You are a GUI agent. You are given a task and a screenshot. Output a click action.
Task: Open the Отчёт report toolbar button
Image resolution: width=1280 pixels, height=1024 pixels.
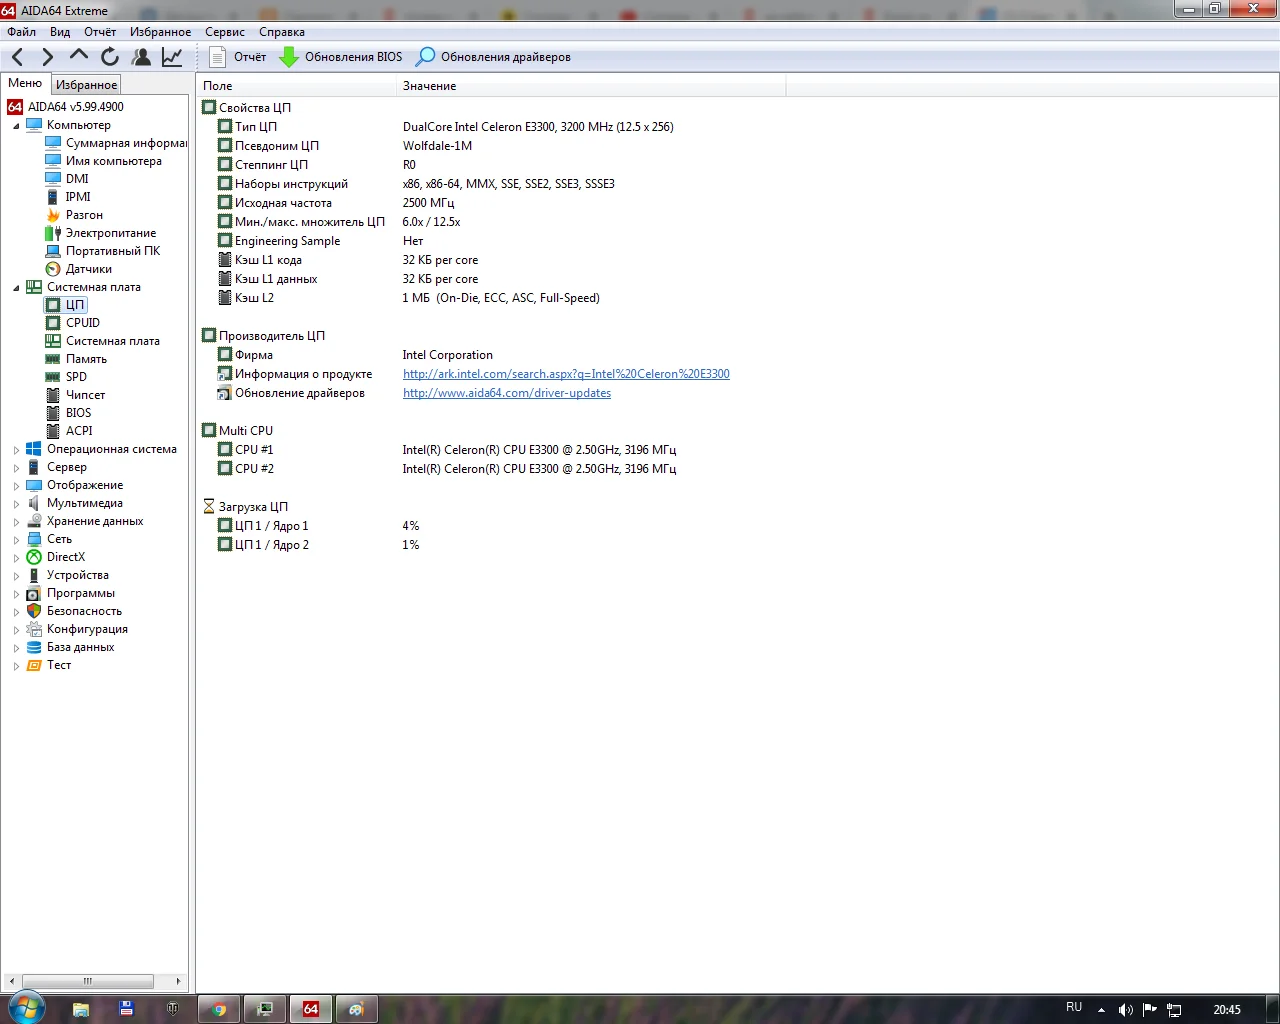[x=238, y=57]
